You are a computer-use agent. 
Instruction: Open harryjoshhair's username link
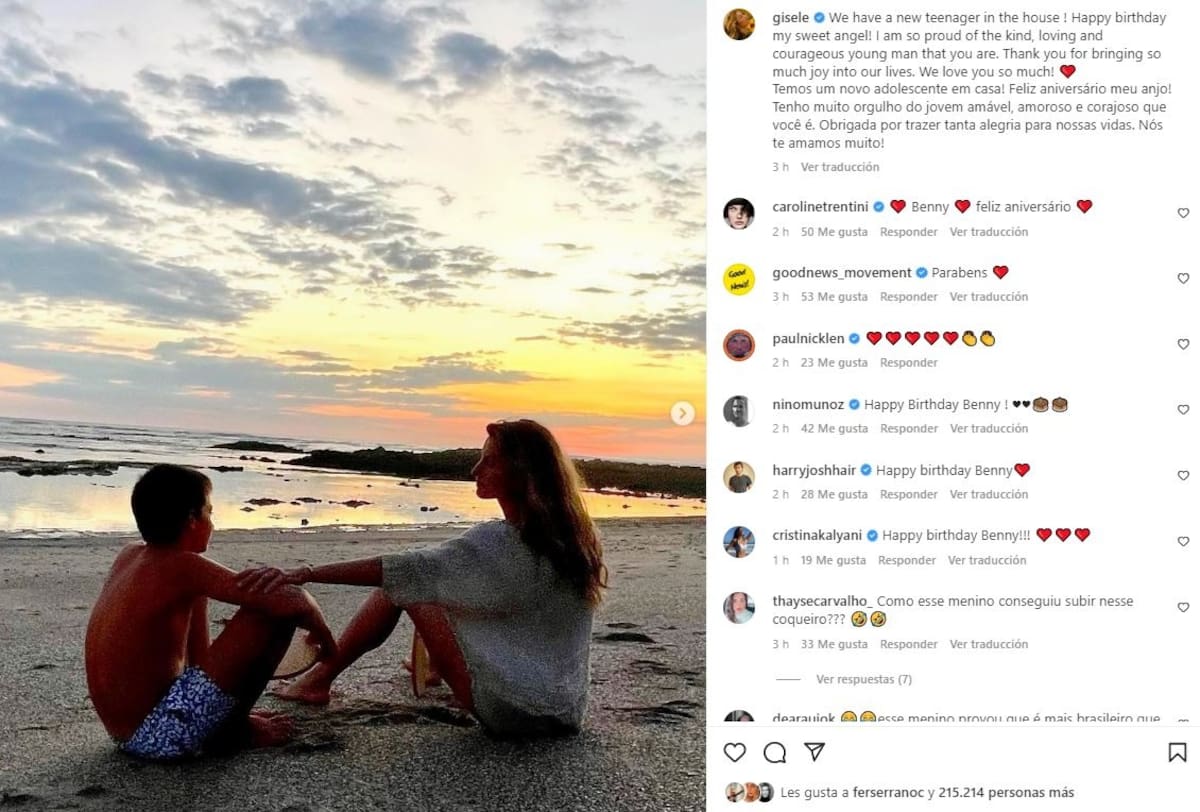tap(814, 470)
